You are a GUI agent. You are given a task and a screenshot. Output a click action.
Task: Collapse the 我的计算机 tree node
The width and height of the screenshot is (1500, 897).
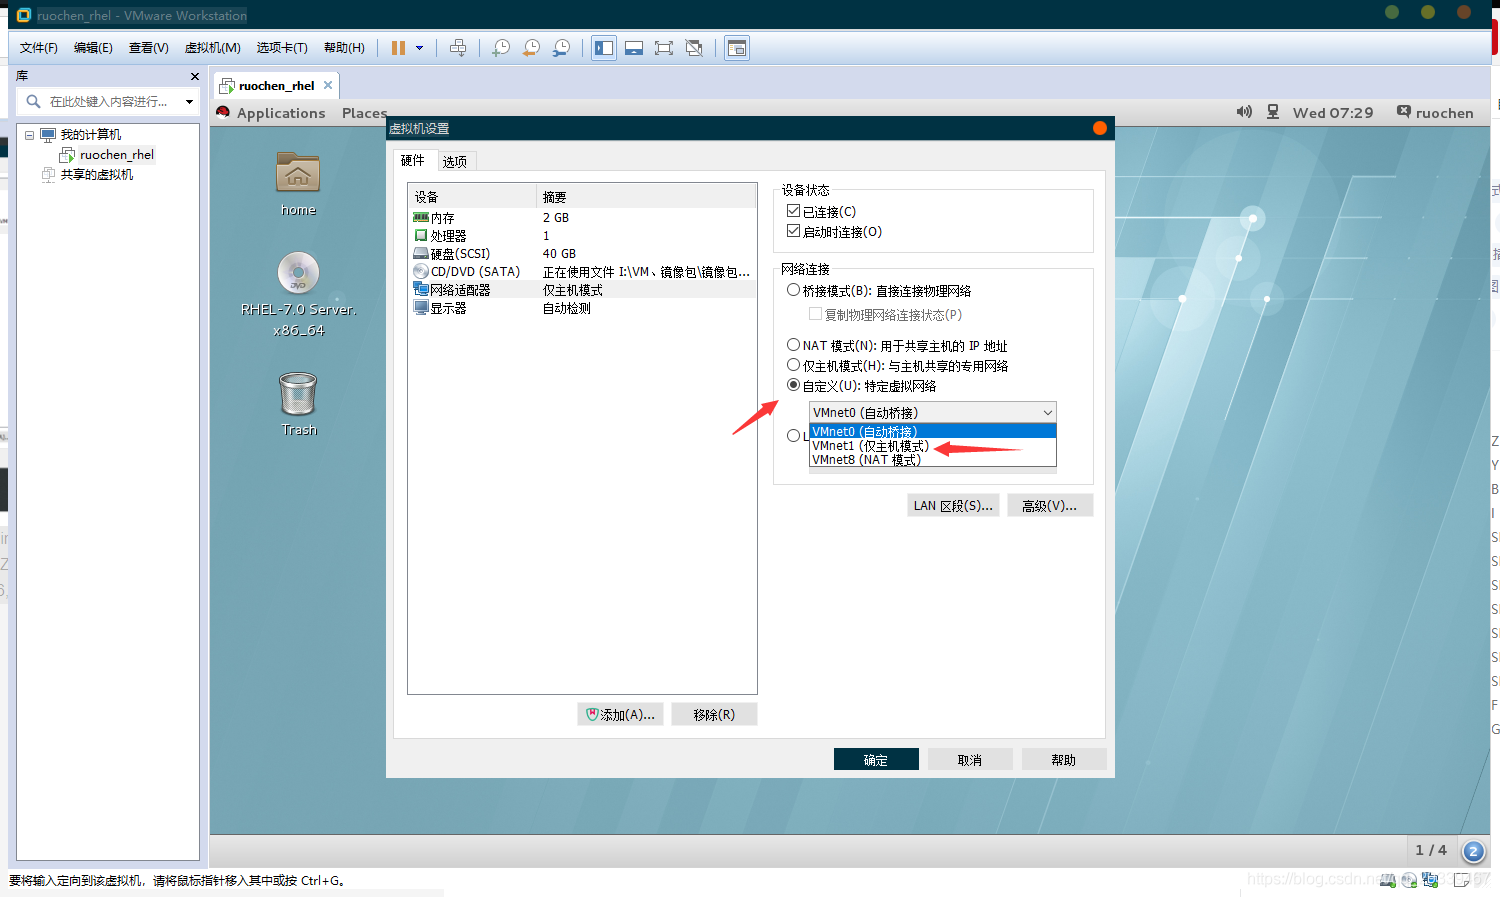30,135
